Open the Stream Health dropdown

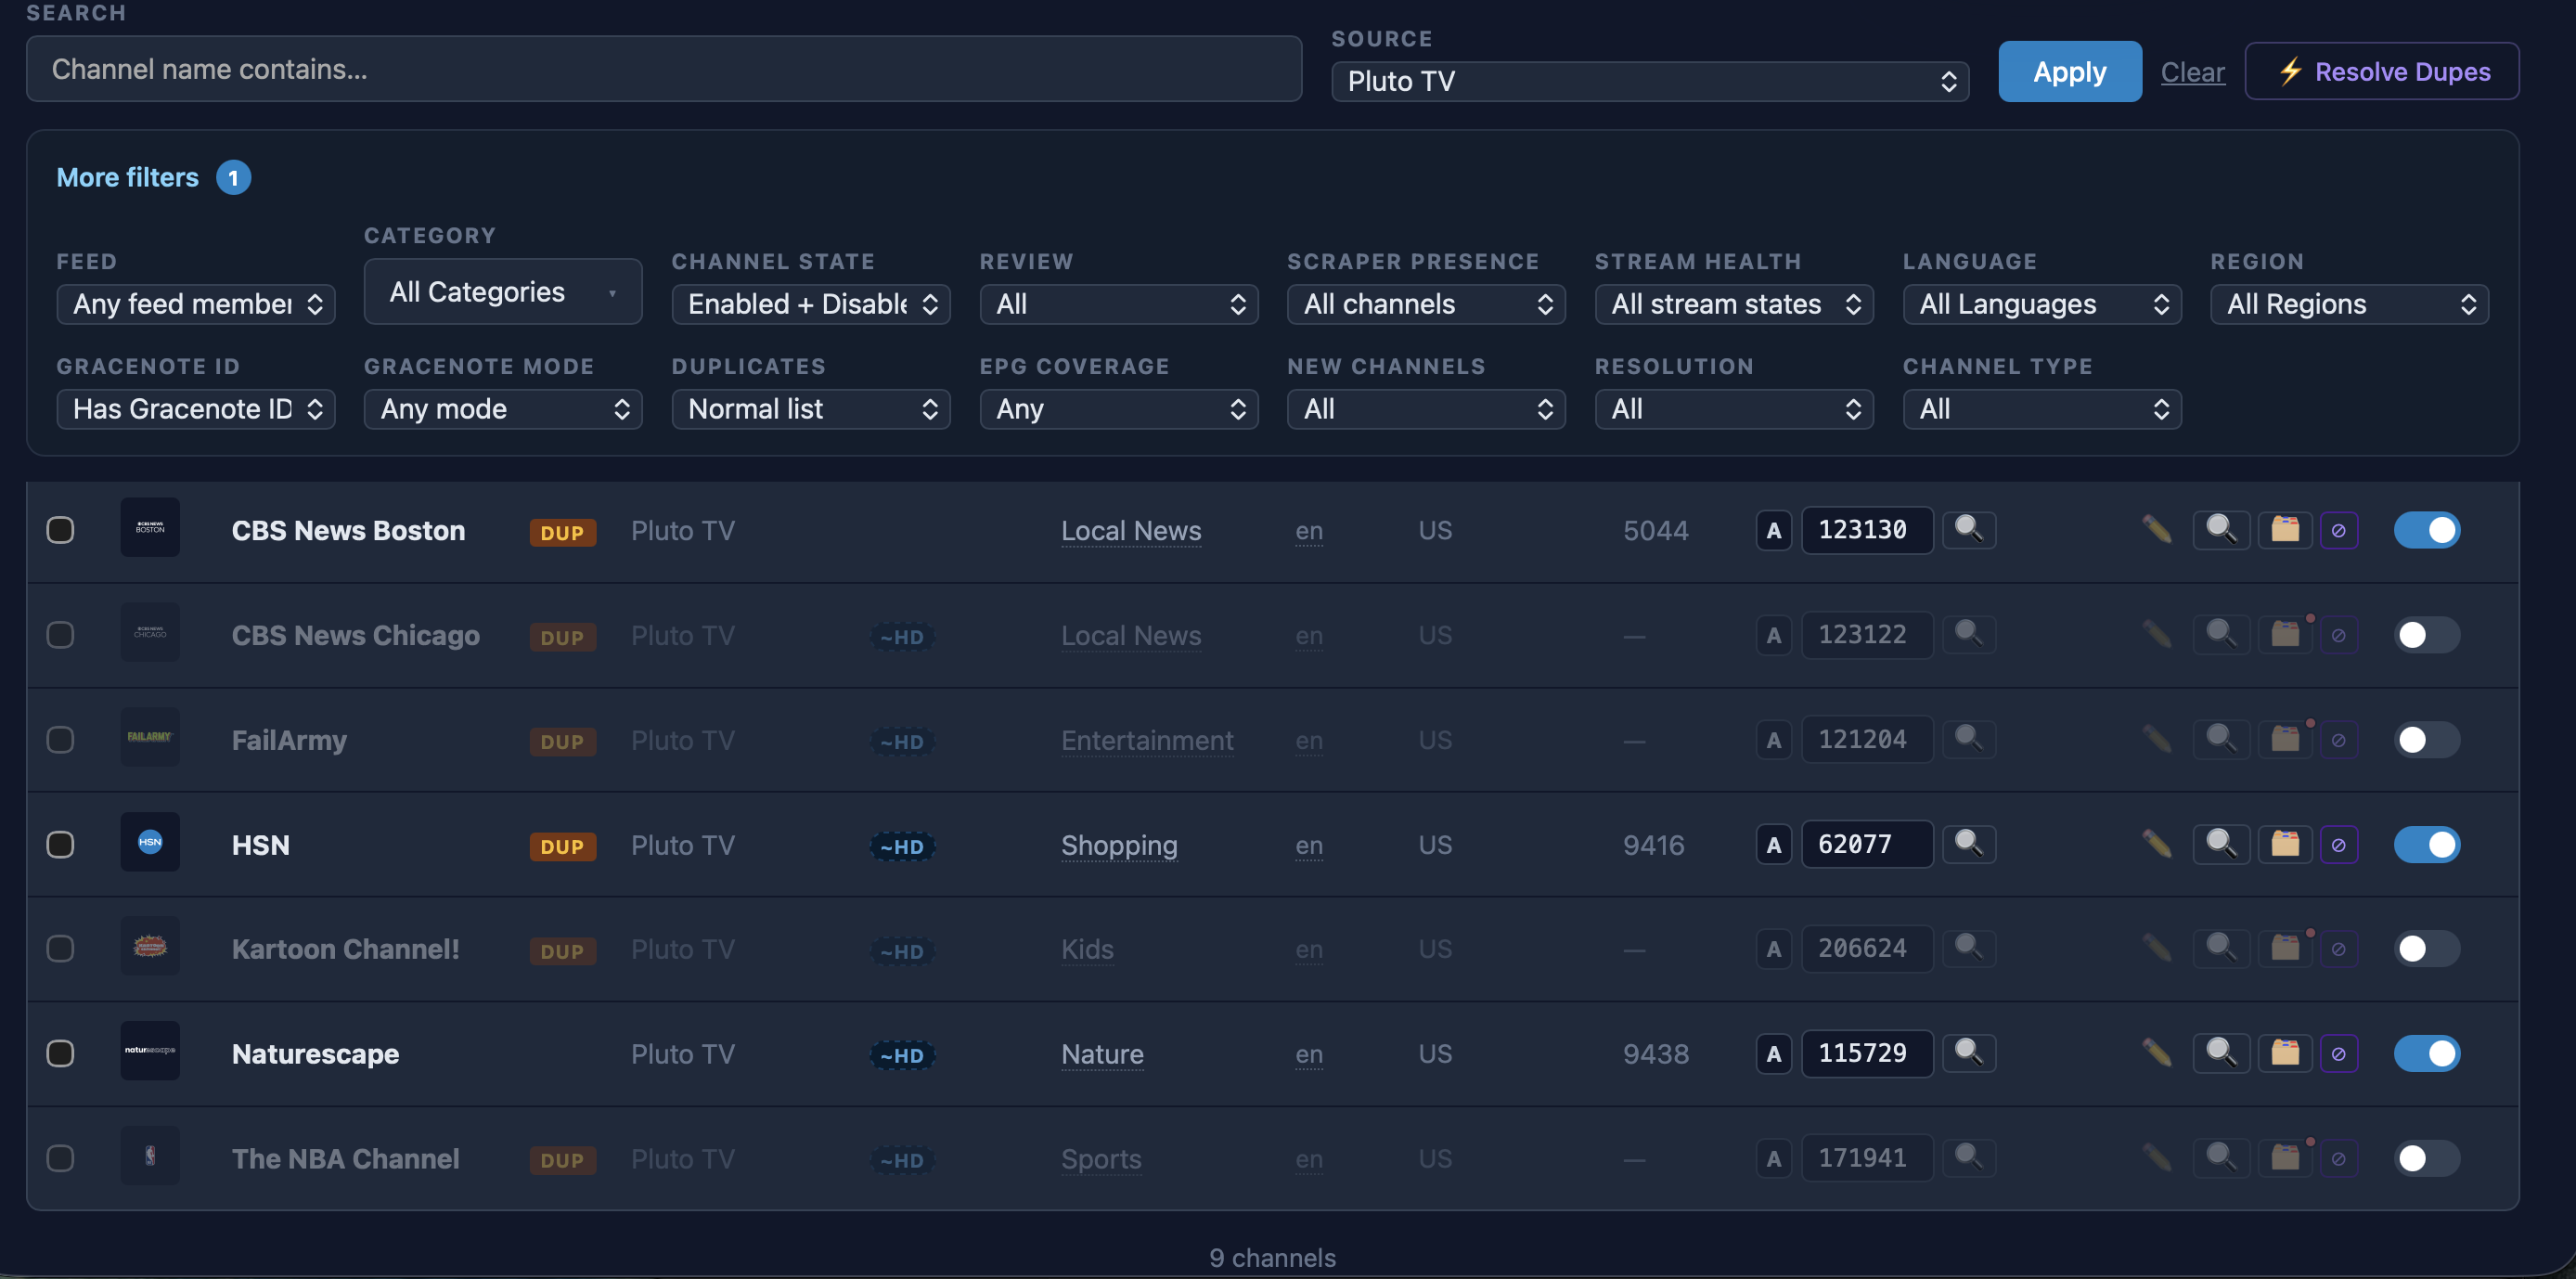1734,304
